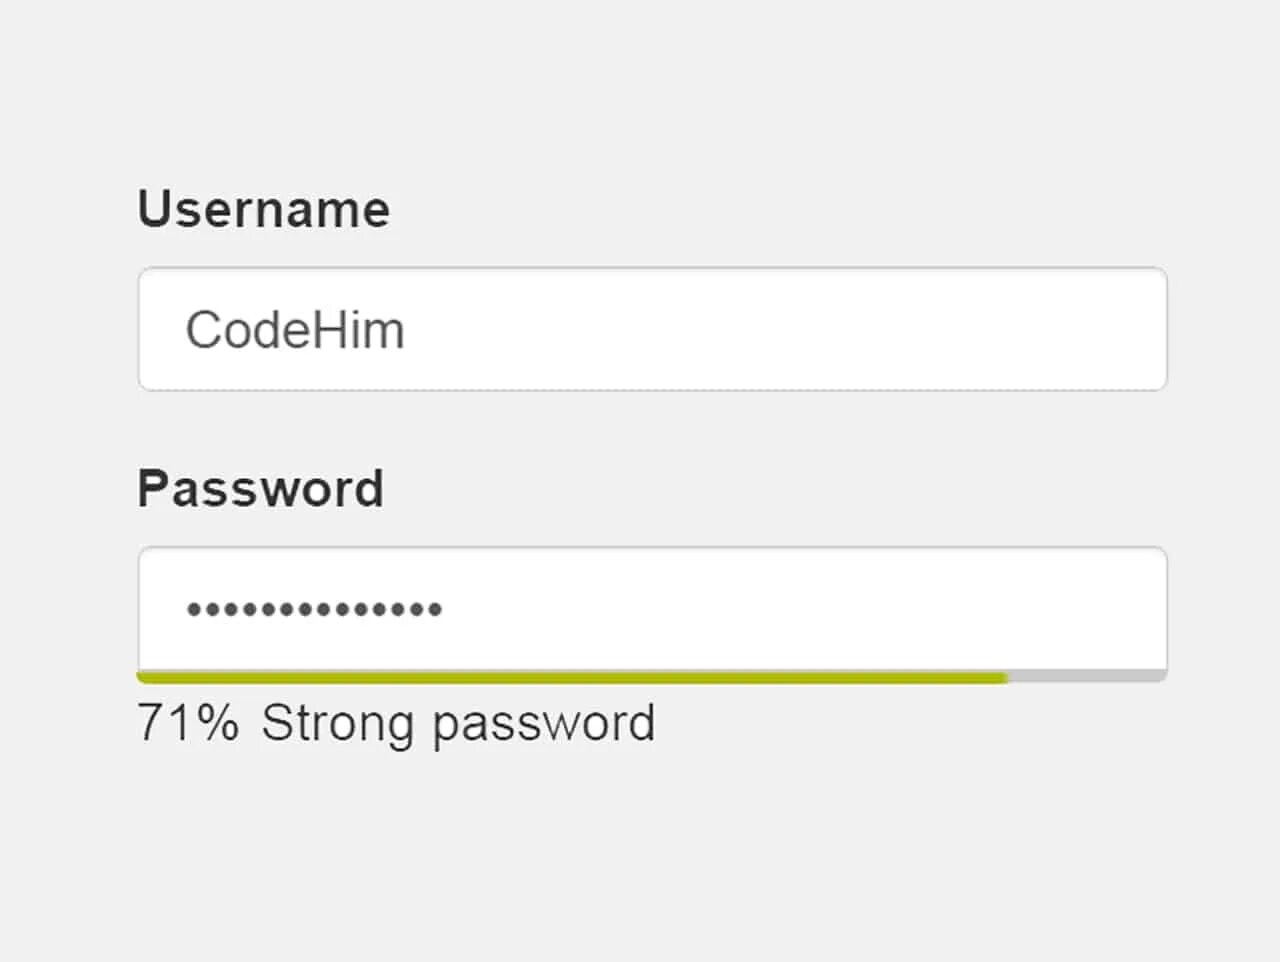Click empty space inside the password box
Screen dimensions: 1280x962
[800, 609]
